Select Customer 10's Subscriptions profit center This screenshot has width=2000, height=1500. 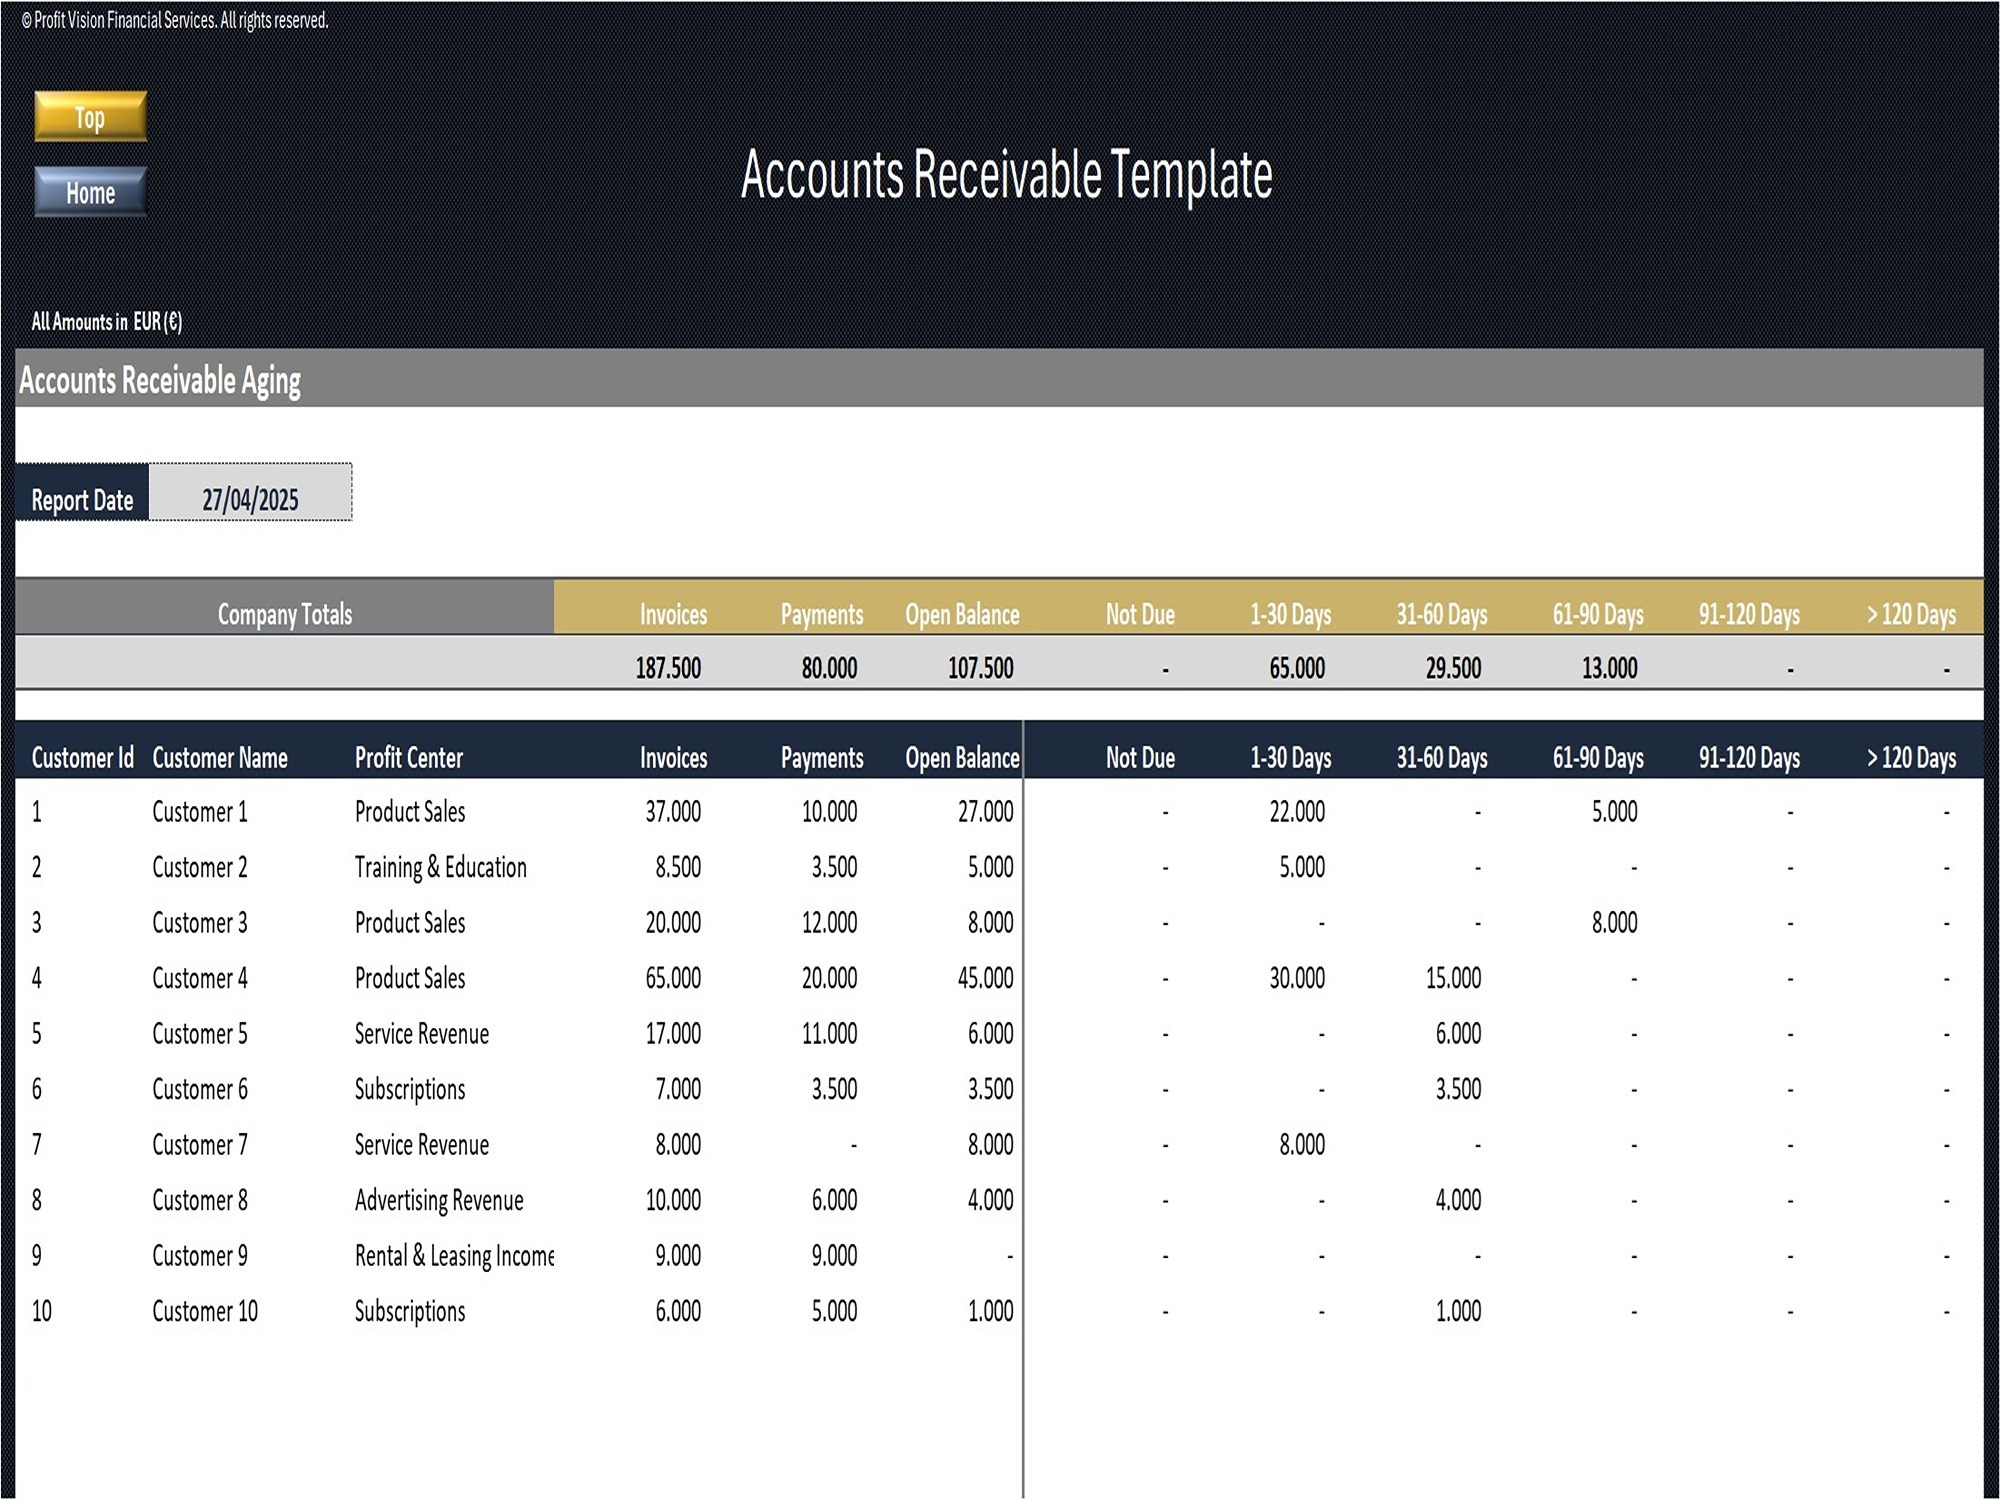pos(411,1311)
